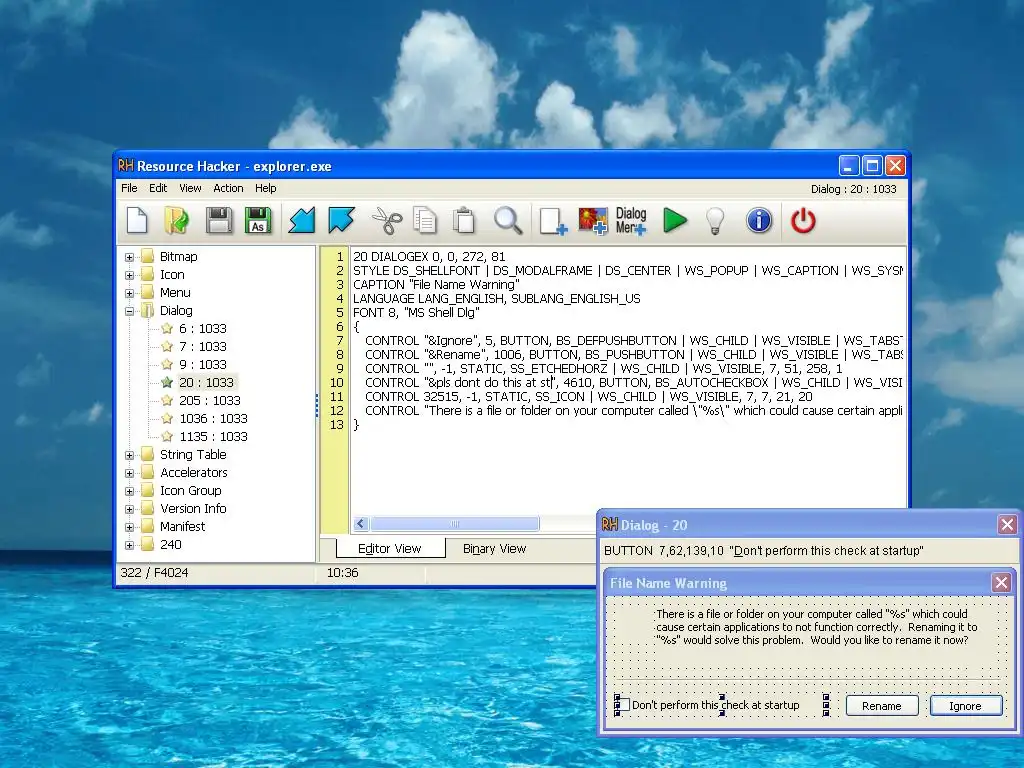This screenshot has height=768, width=1024.
Task: Click the 10:36 cursor position status
Action: [343, 573]
